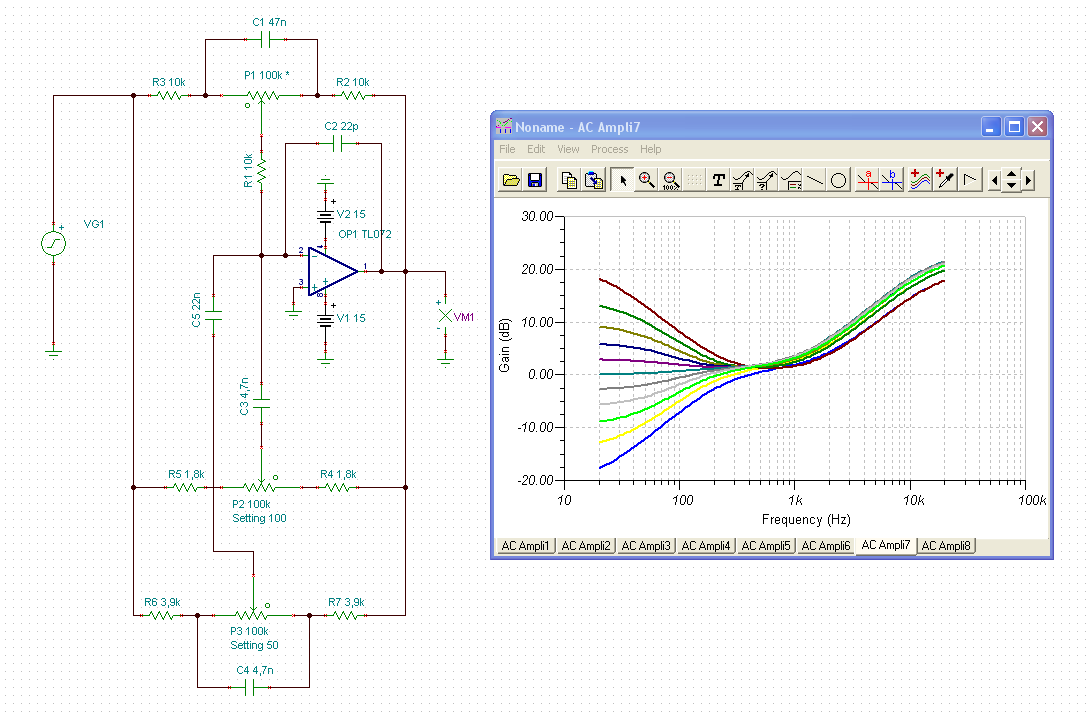Enable cursor a
The width and height of the screenshot is (1086, 717).
click(x=867, y=180)
